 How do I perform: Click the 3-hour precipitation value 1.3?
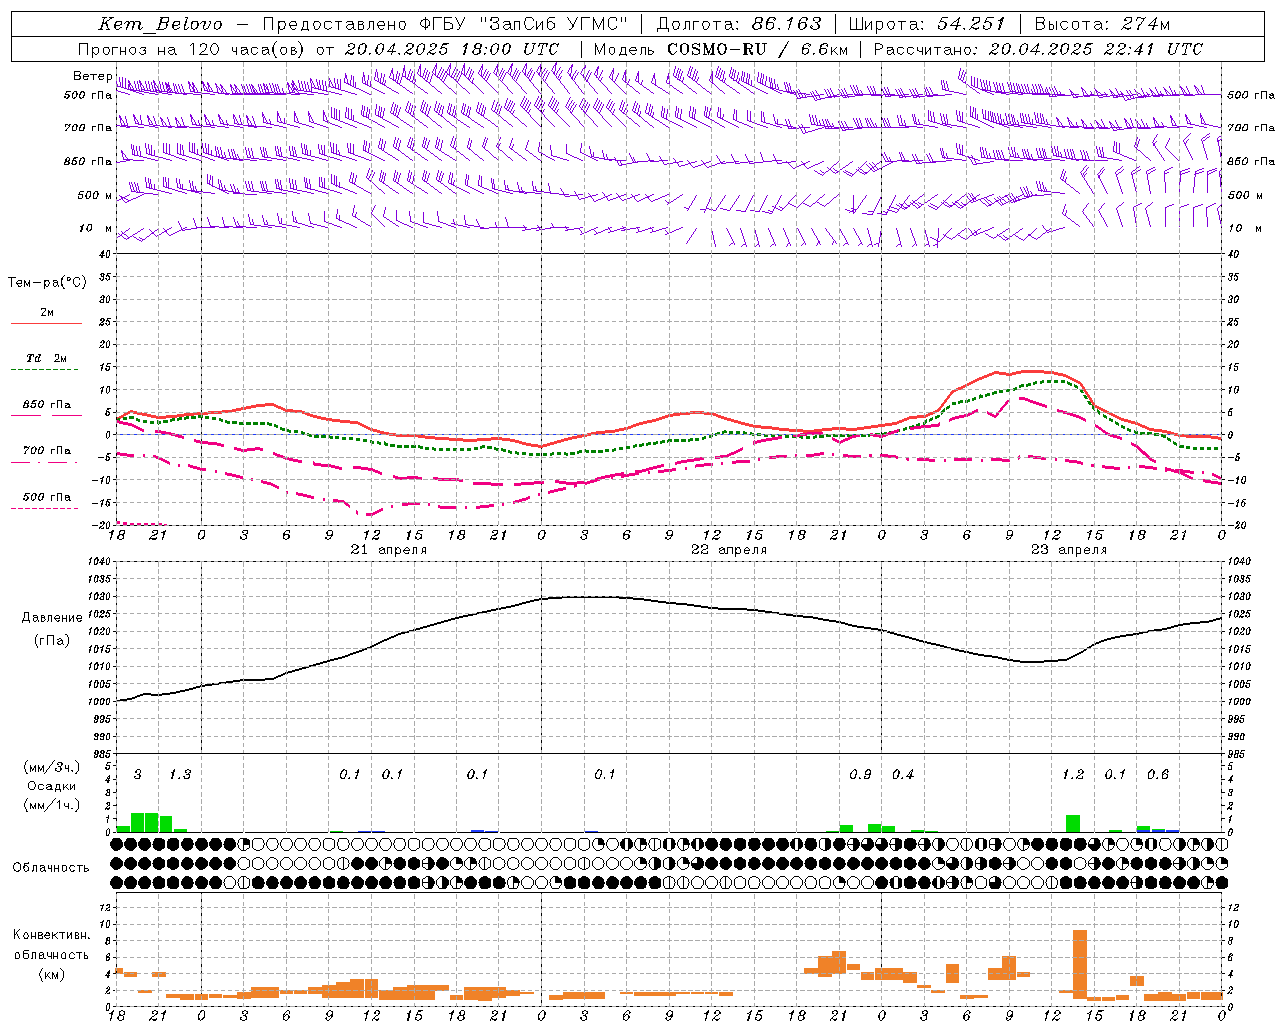click(x=180, y=774)
